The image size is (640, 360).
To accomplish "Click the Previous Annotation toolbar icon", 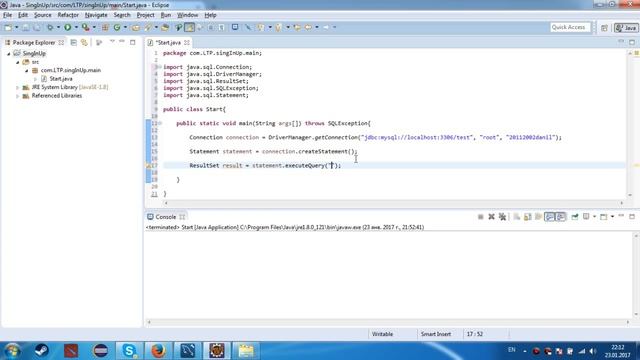I will [x=278, y=27].
